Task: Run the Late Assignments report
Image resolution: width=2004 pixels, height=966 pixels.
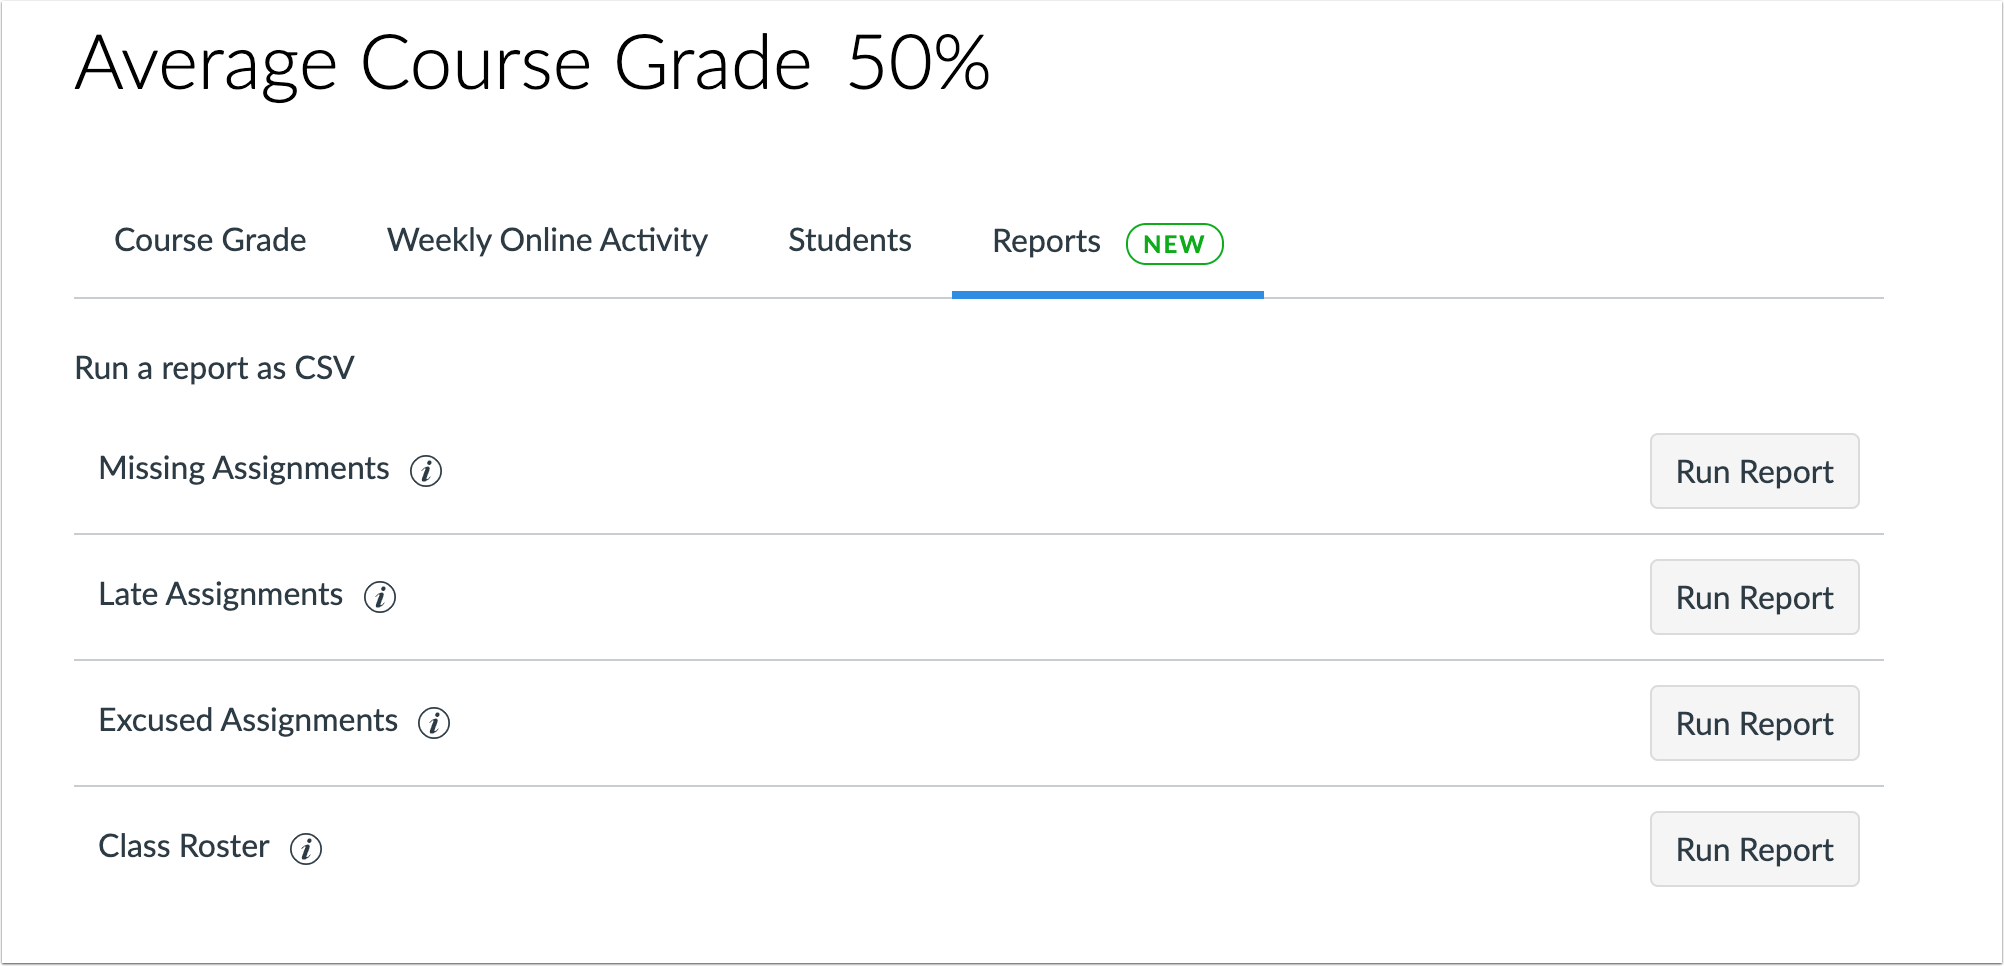Action: (1753, 597)
